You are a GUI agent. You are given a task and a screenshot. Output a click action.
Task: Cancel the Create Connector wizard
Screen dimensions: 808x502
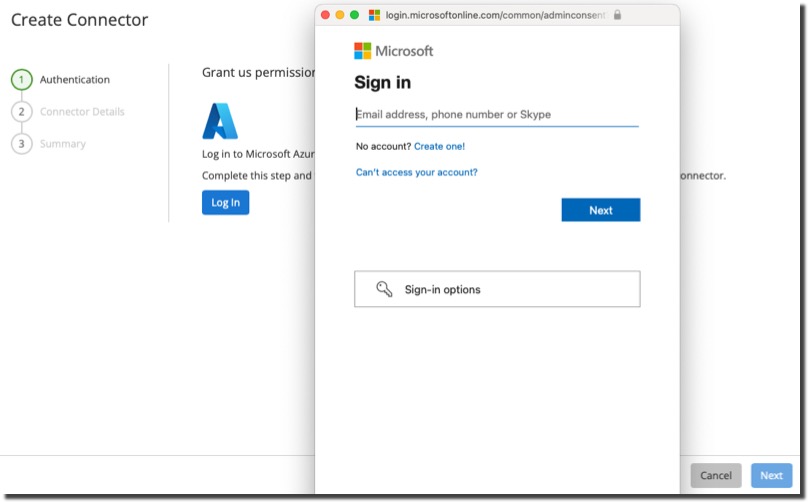pyautogui.click(x=716, y=476)
